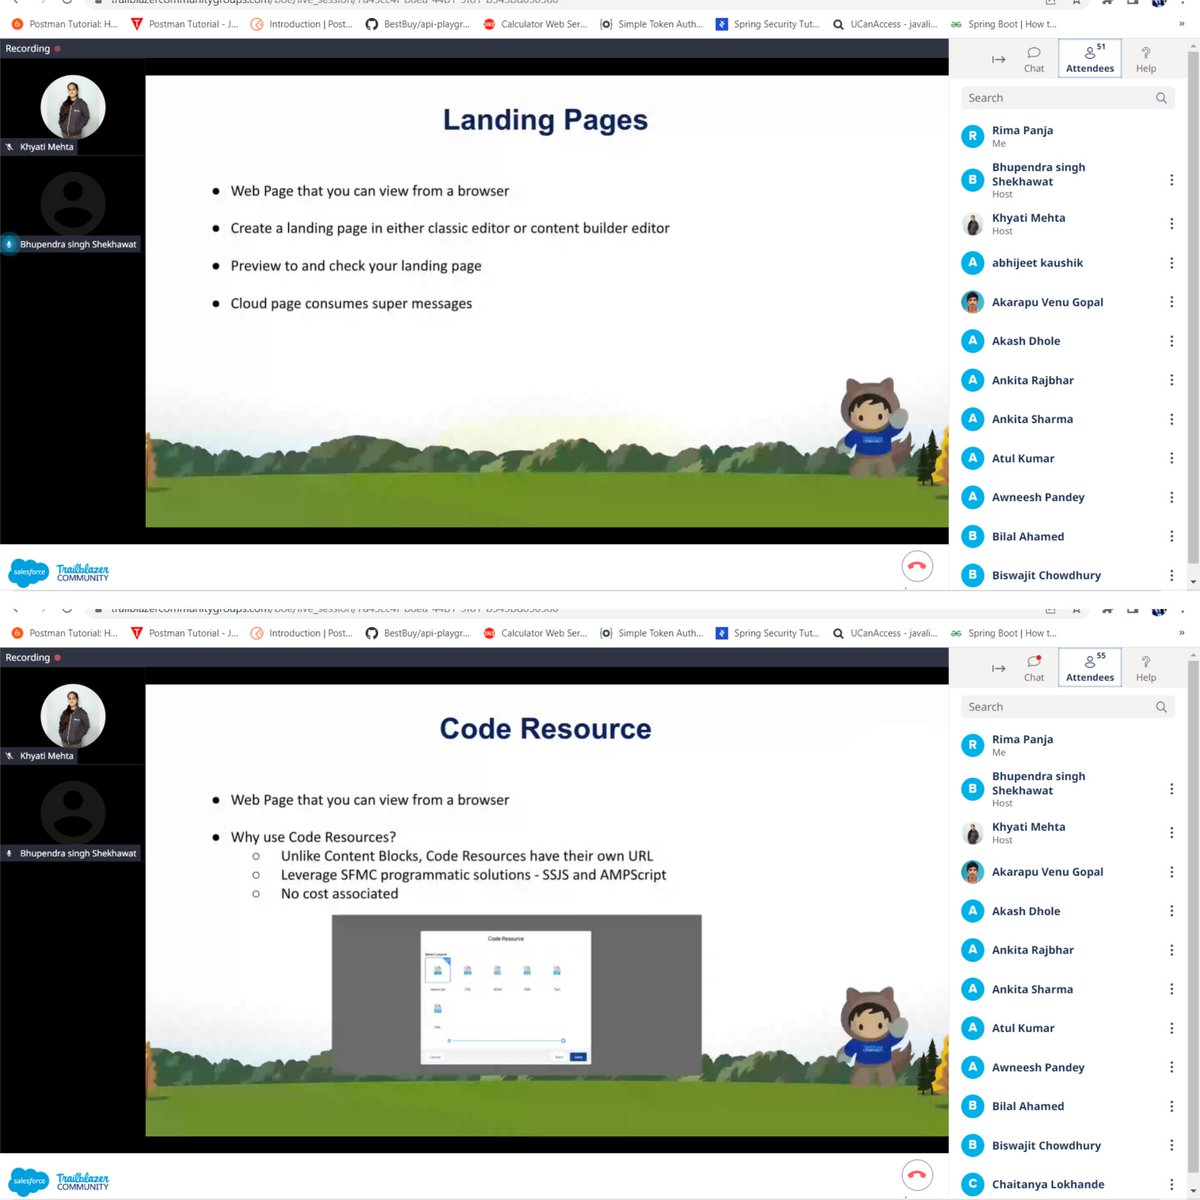1200x1200 pixels.
Task: Click Khyati Mehta muted mic icon, Landing Pages window
Action: (10, 147)
